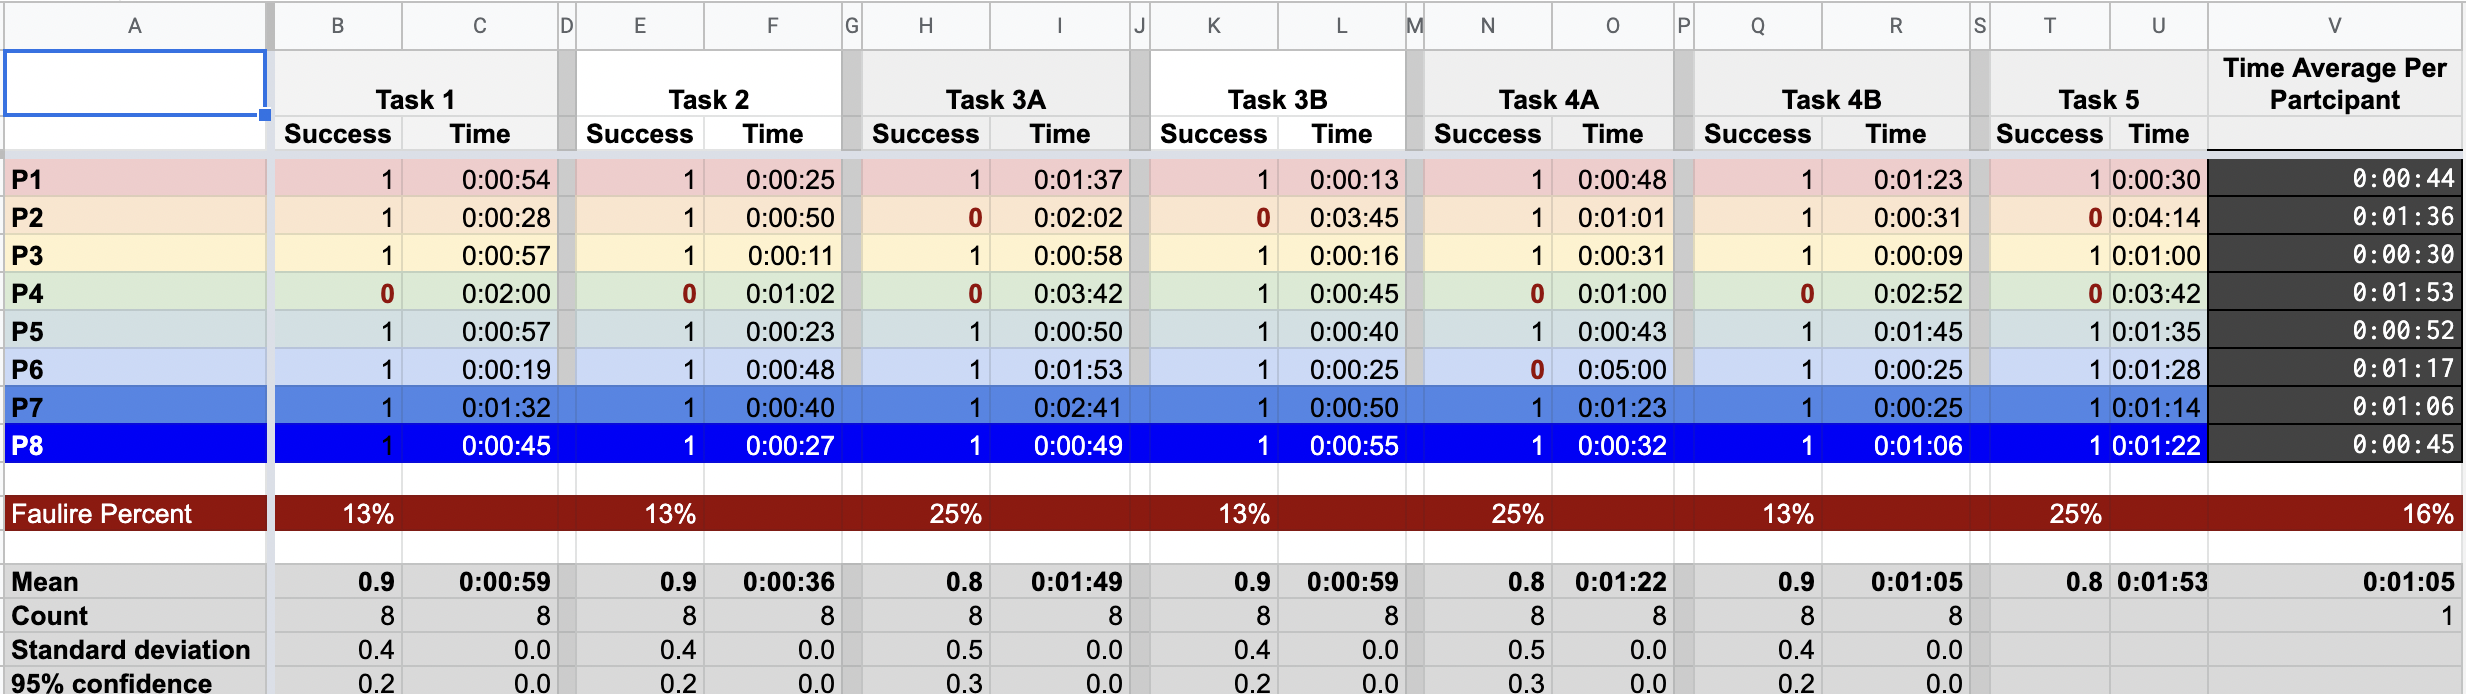This screenshot has width=2466, height=694.
Task: Select column U header
Action: (2158, 26)
